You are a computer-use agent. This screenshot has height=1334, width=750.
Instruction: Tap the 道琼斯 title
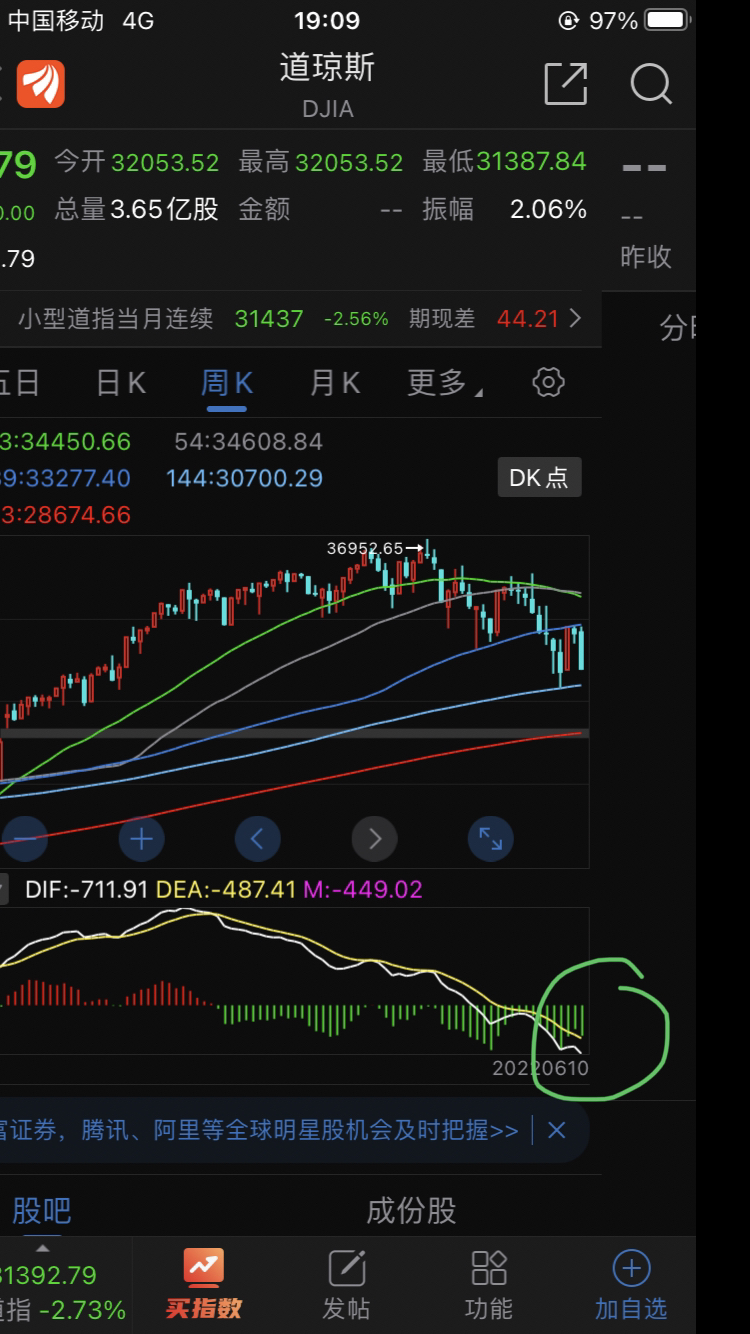328,68
